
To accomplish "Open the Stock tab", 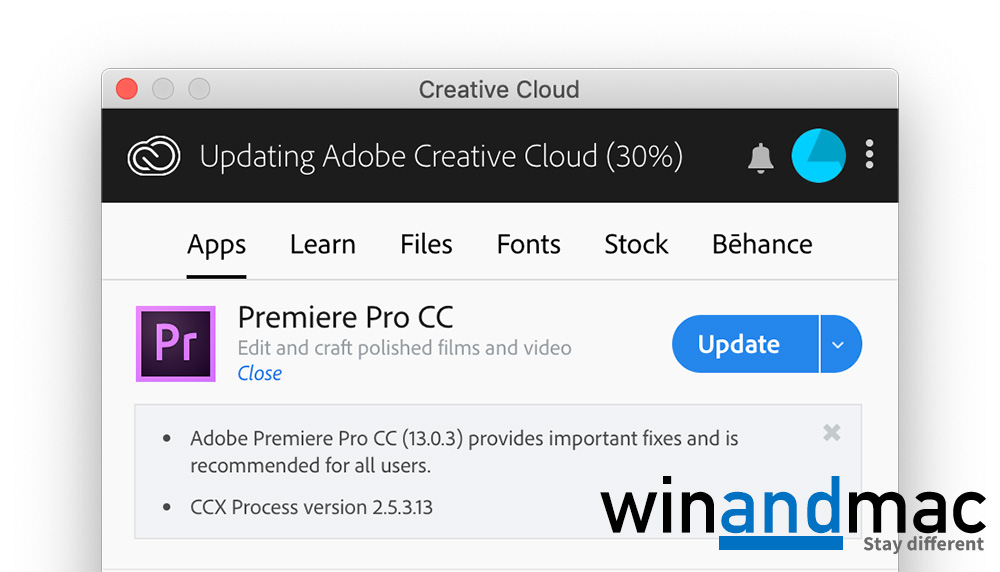I will coord(636,245).
